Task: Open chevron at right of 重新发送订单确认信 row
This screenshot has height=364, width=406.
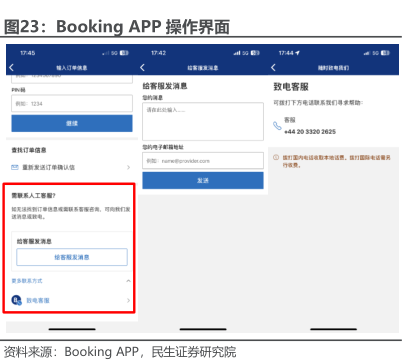Action: coord(129,167)
